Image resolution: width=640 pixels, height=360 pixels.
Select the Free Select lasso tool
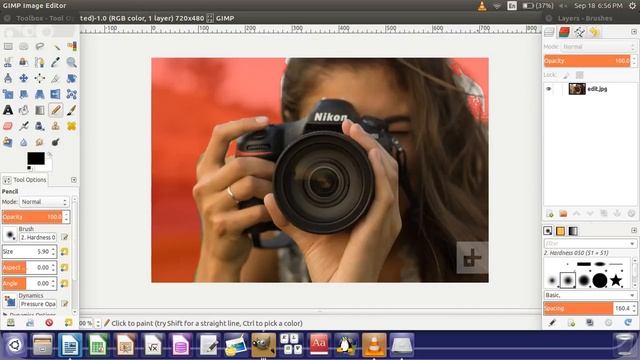(x=40, y=47)
